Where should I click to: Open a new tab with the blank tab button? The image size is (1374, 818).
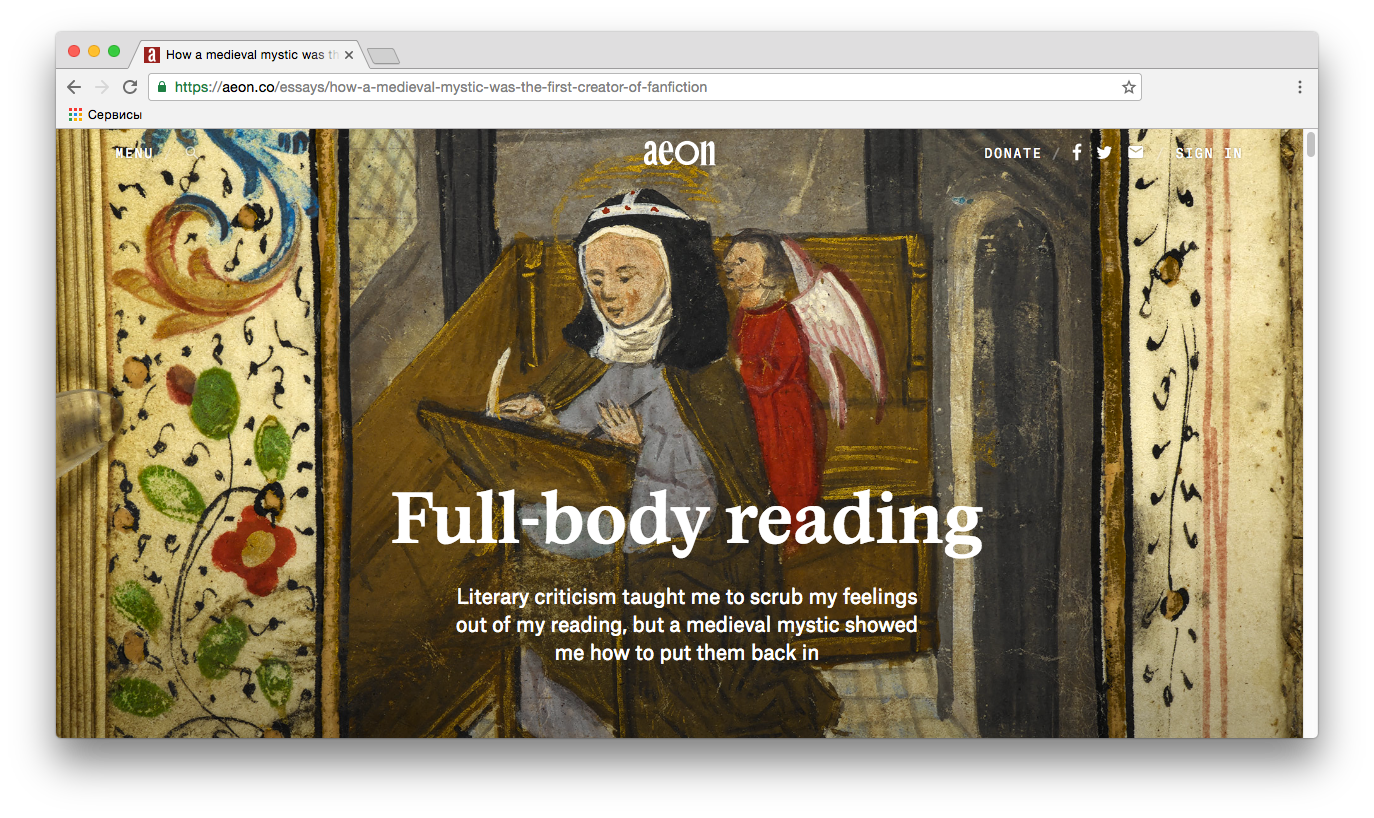coord(383,56)
